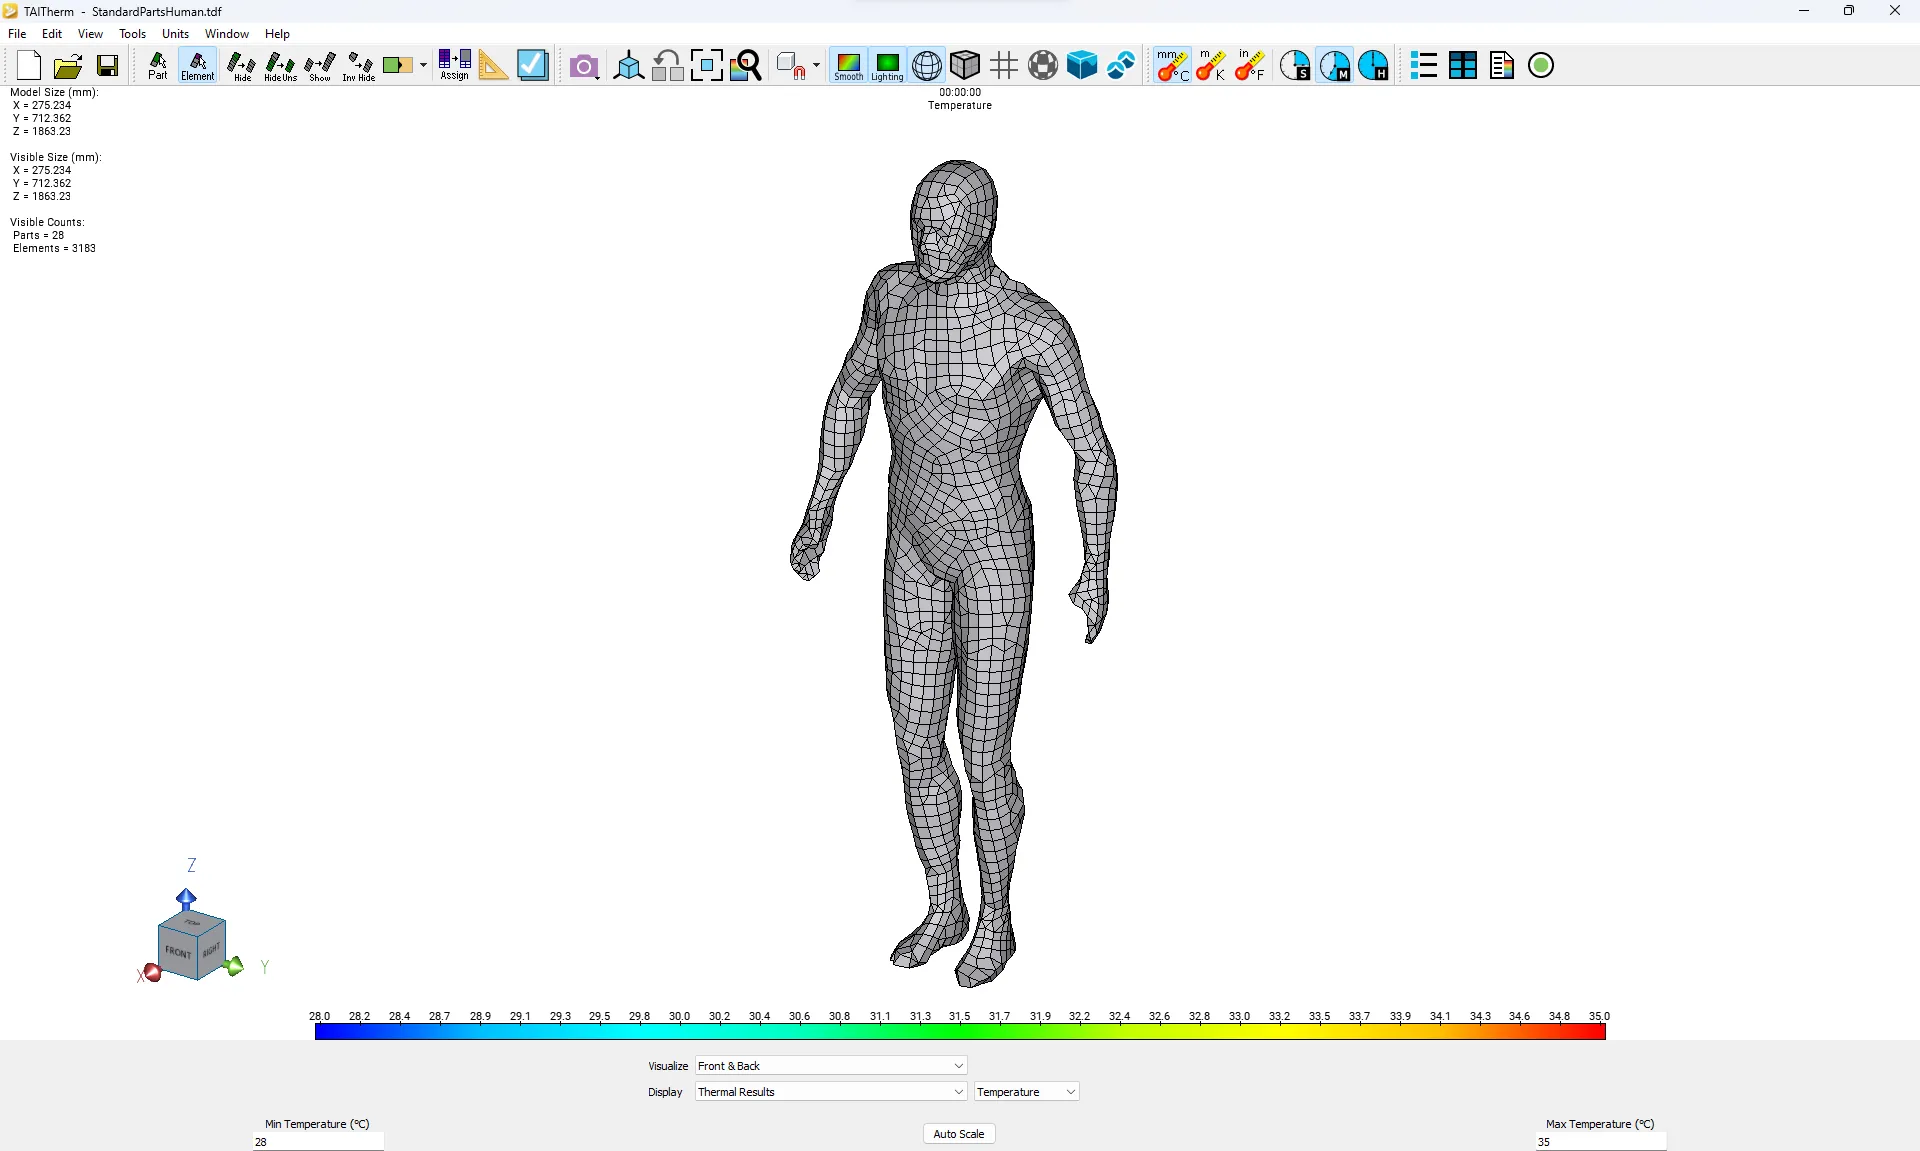Open the Visualize Front & Back dropdown
The height and width of the screenshot is (1151, 1920).
click(828, 1066)
